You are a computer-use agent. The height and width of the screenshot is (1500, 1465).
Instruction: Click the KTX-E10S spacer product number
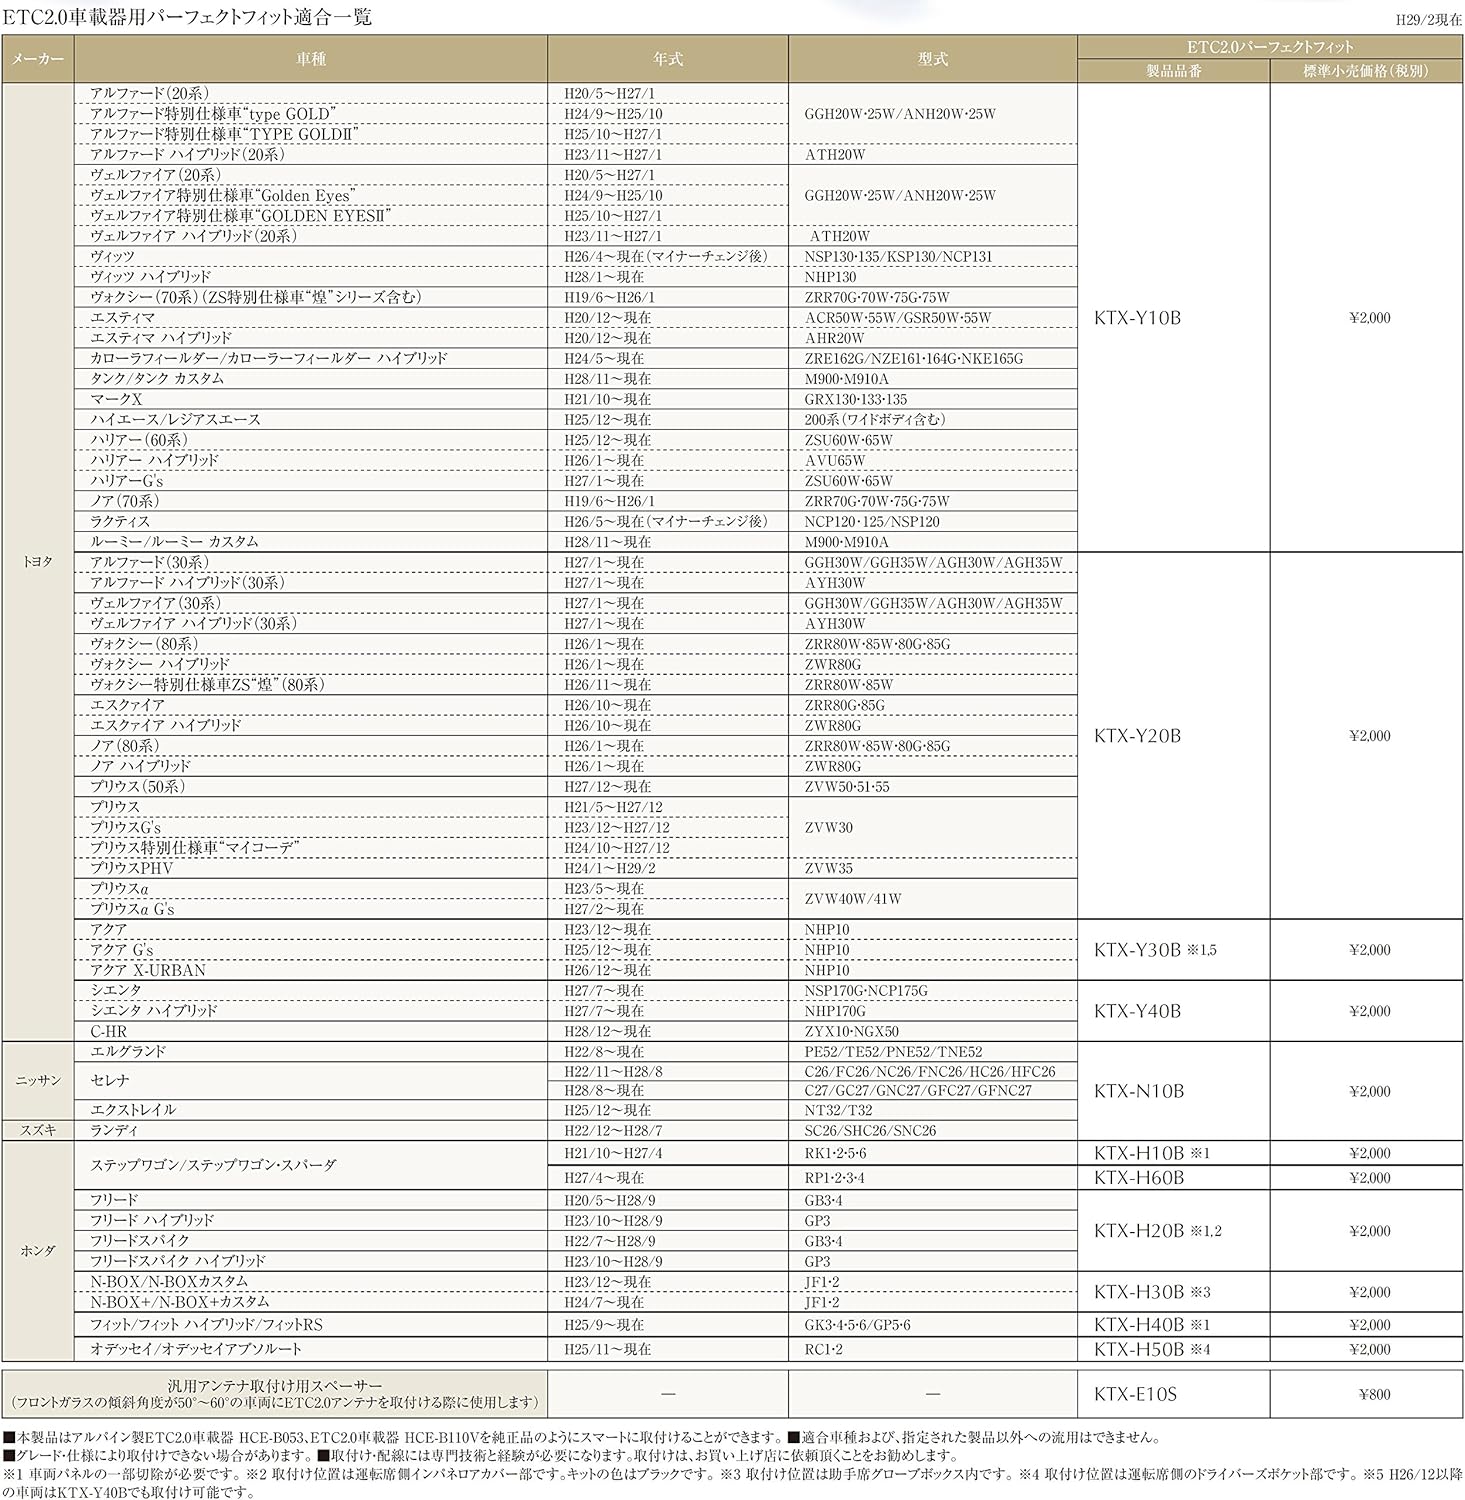point(1135,1394)
